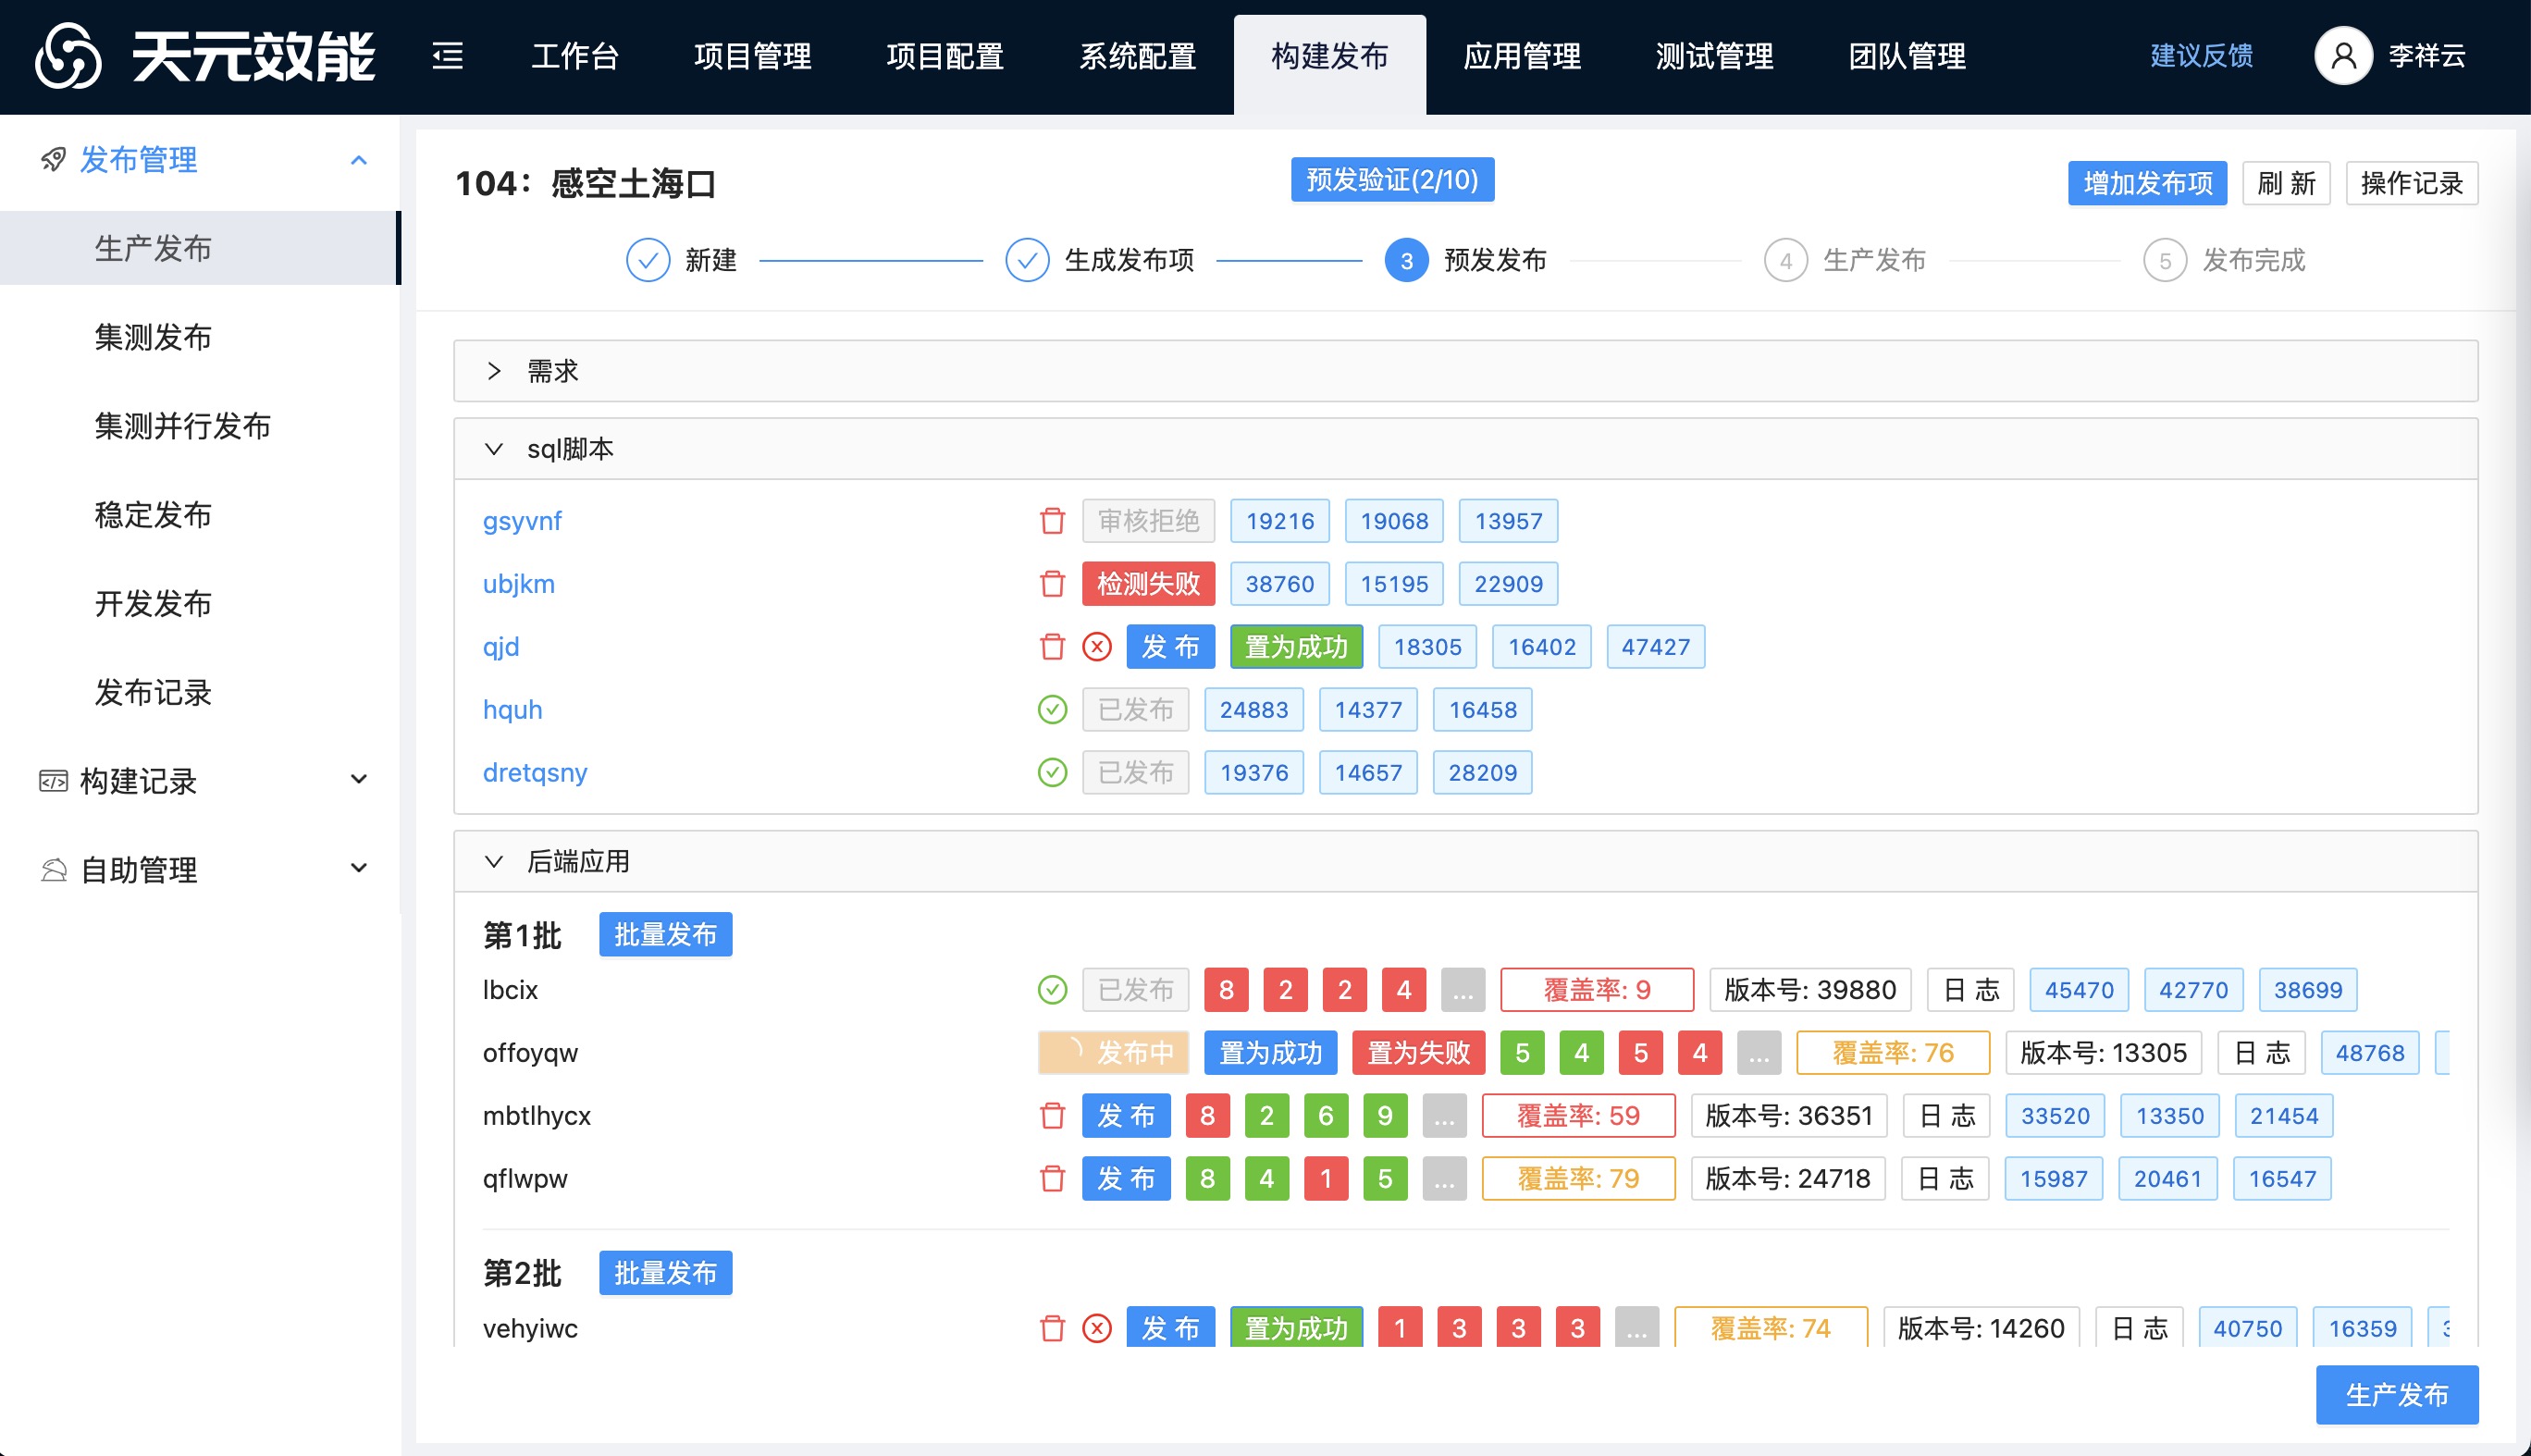
Task: Click green check icon for dretqsny
Action: point(1052,773)
